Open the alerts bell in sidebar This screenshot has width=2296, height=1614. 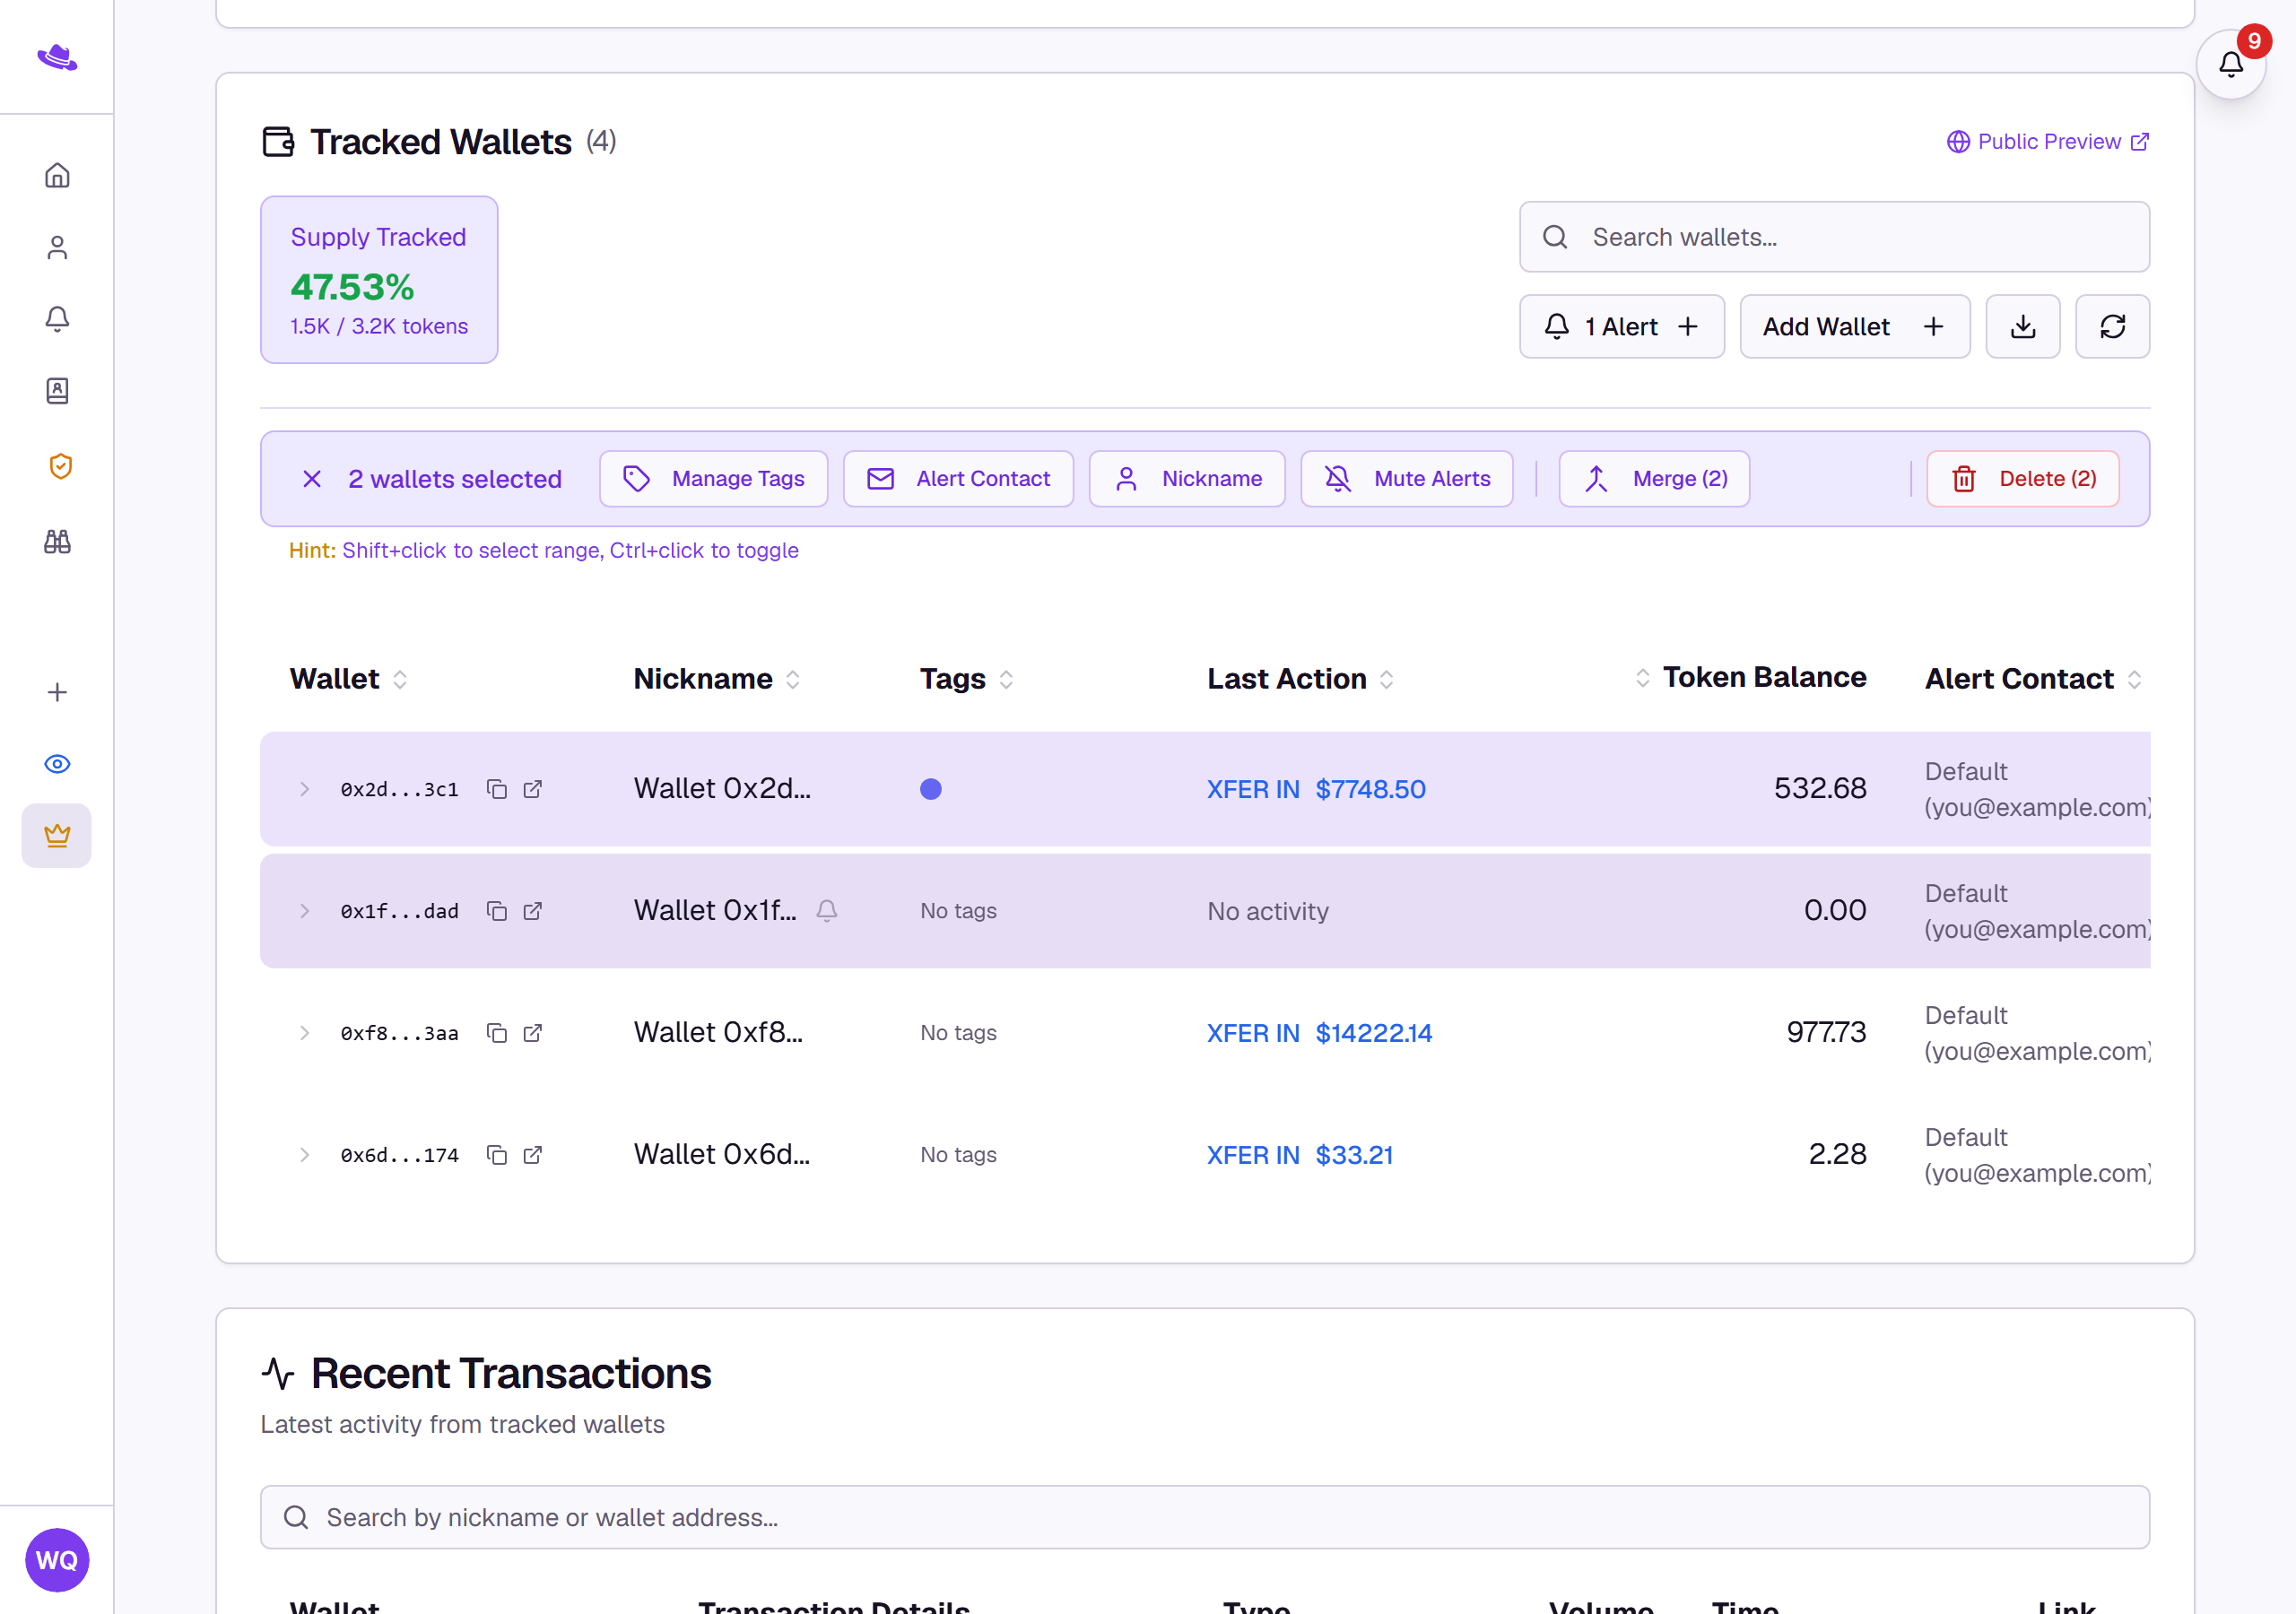coord(57,319)
